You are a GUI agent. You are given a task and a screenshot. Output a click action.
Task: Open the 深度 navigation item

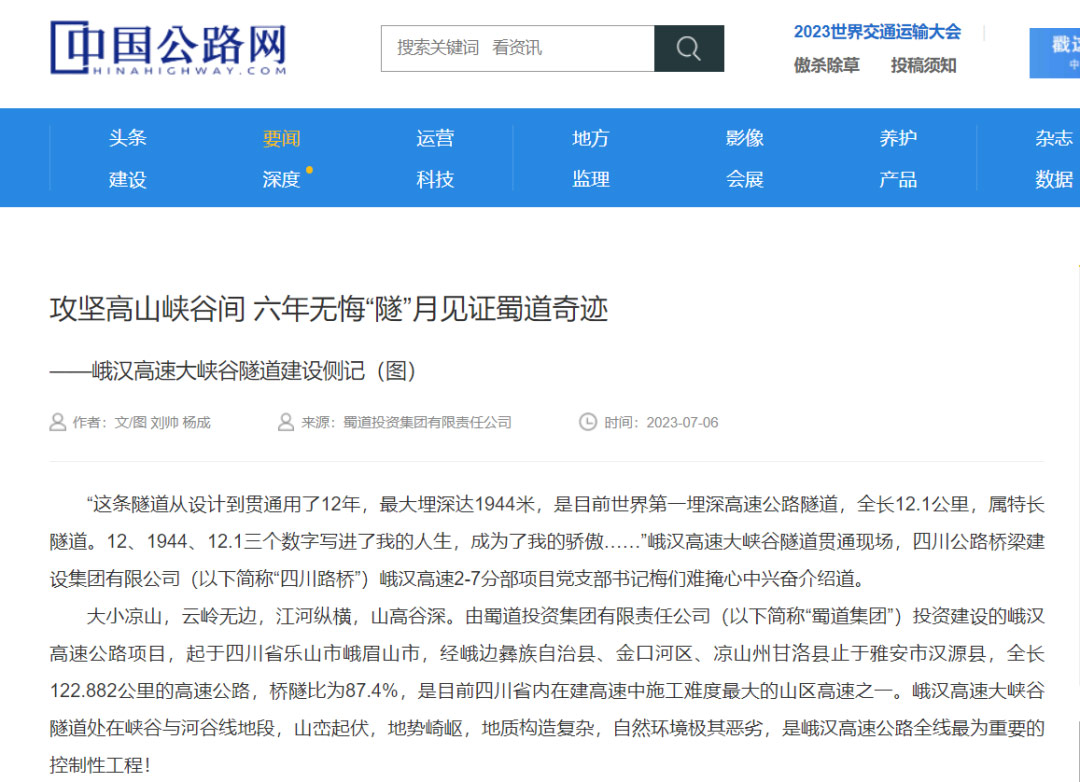[282, 179]
